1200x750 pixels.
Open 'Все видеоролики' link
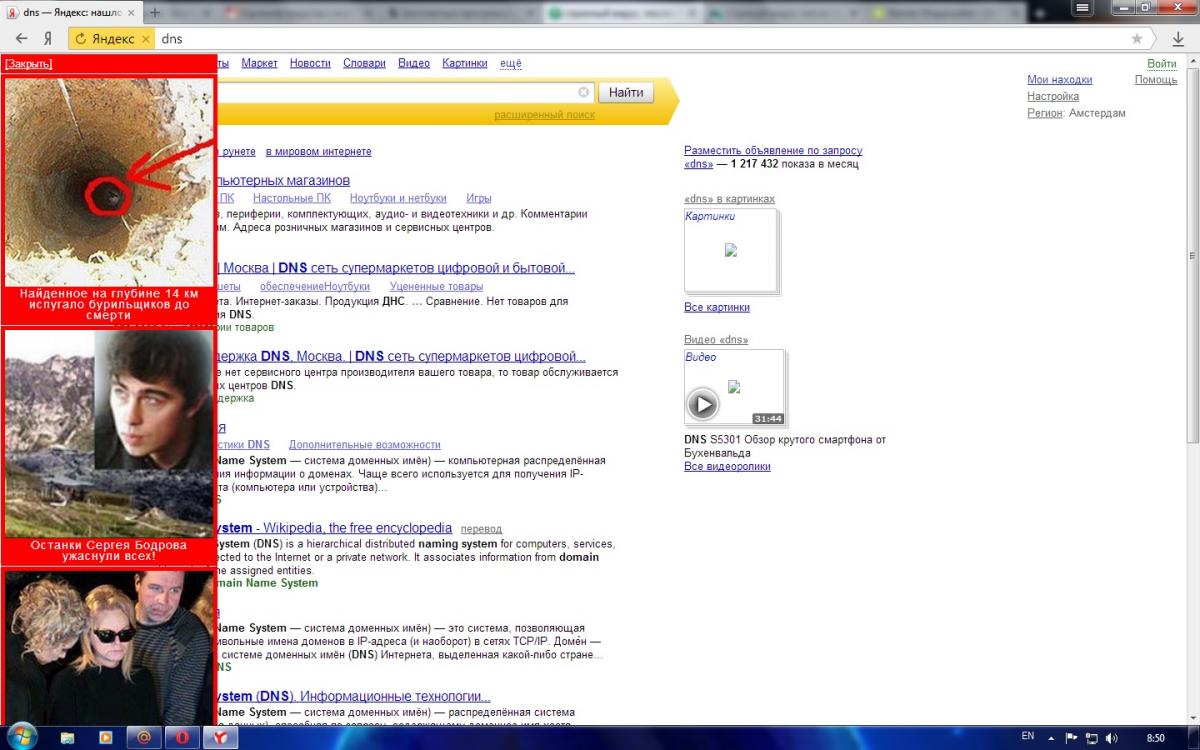pos(727,467)
